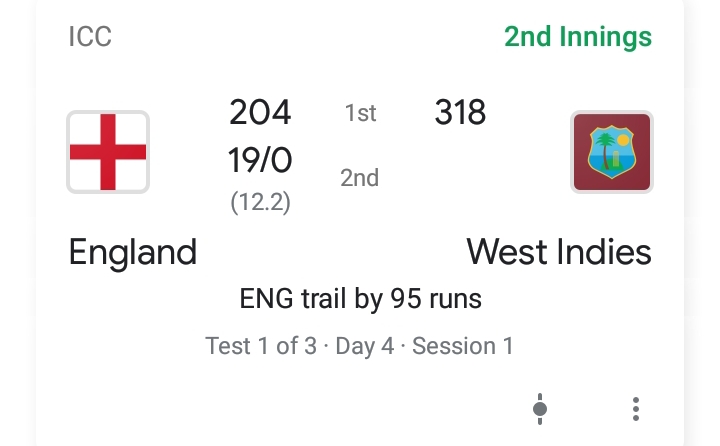
Task: Click the 'Session 1' match info text
Action: pos(463,346)
